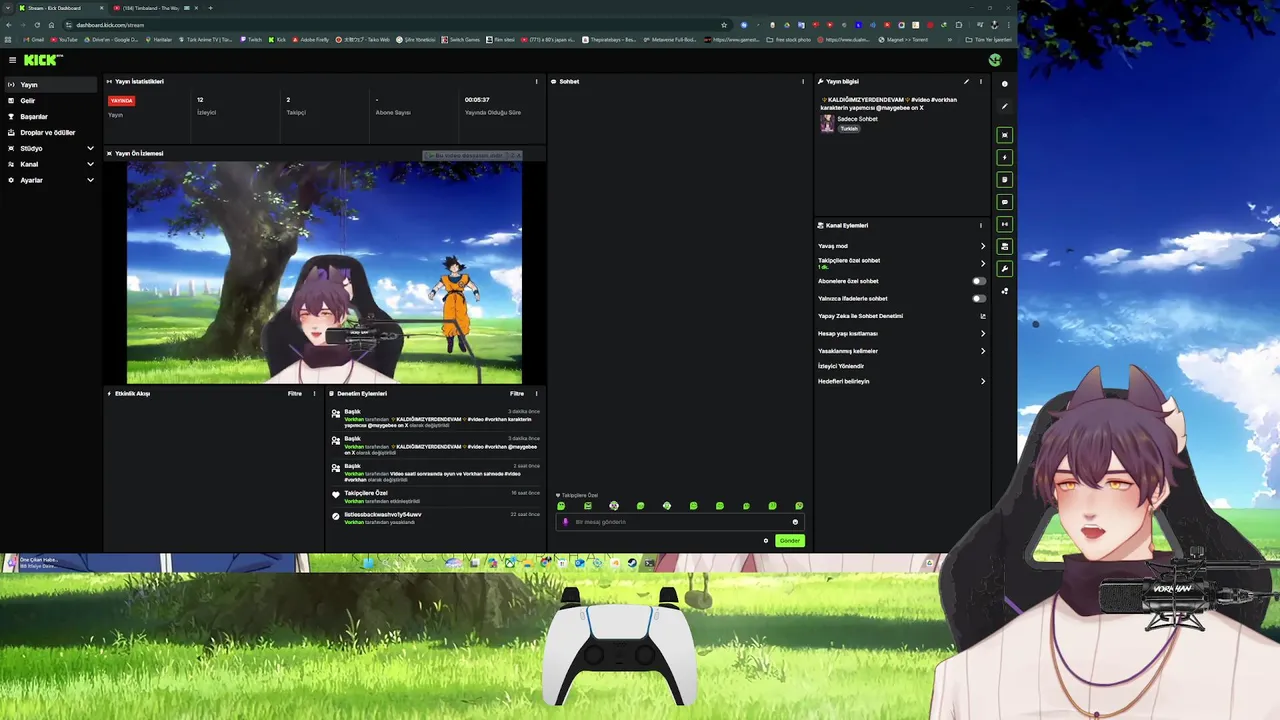Screen dimensions: 1280x720
Task: Click the chat message input field
Action: 679,522
